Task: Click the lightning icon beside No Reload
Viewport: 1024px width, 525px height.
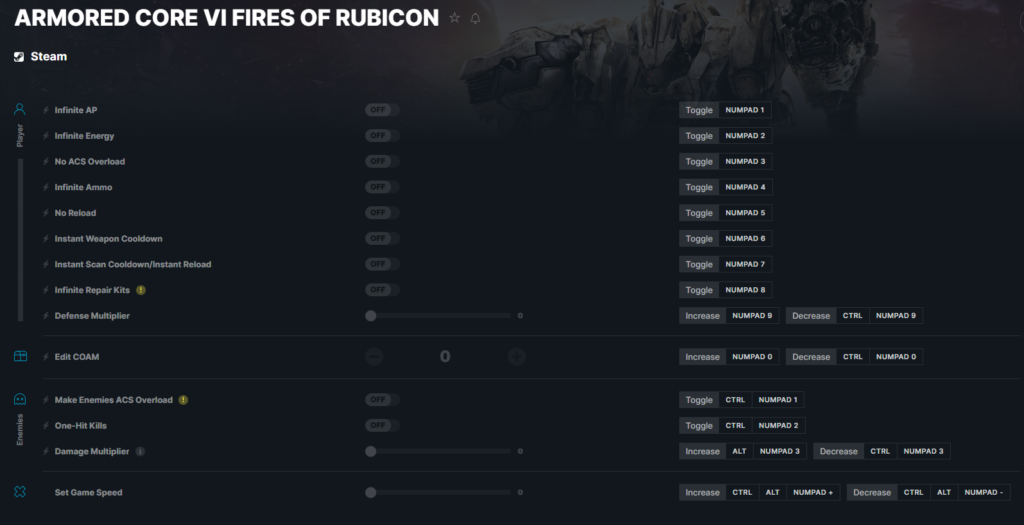Action: 46,213
